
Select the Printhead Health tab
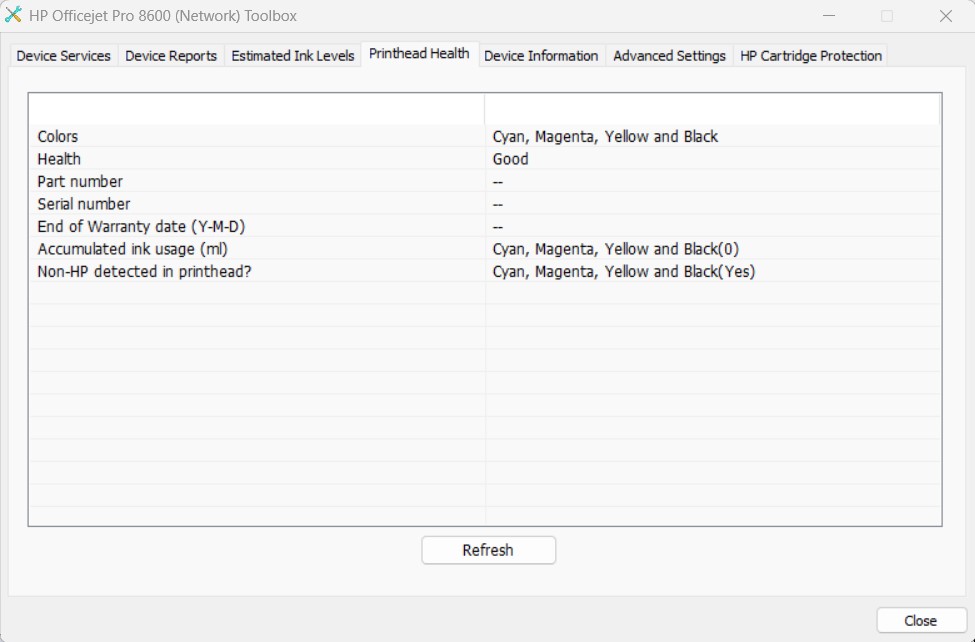coord(419,54)
